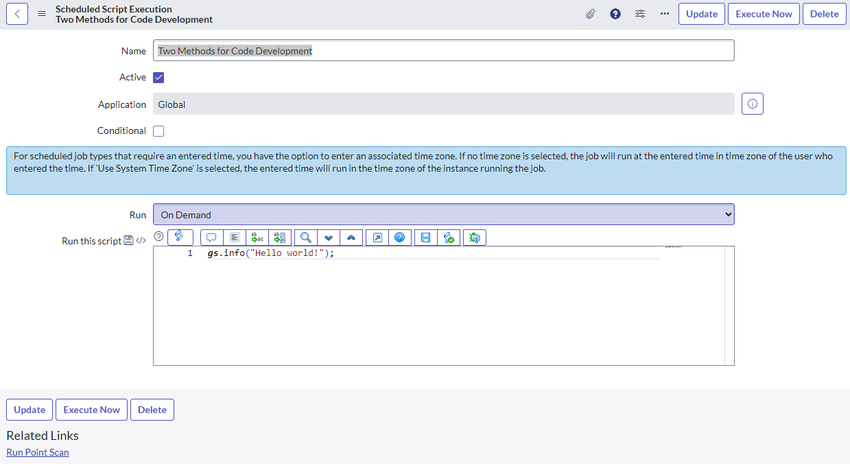This screenshot has height=464, width=850.
Task: Find next with down arrow icon
Action: [x=329, y=237]
